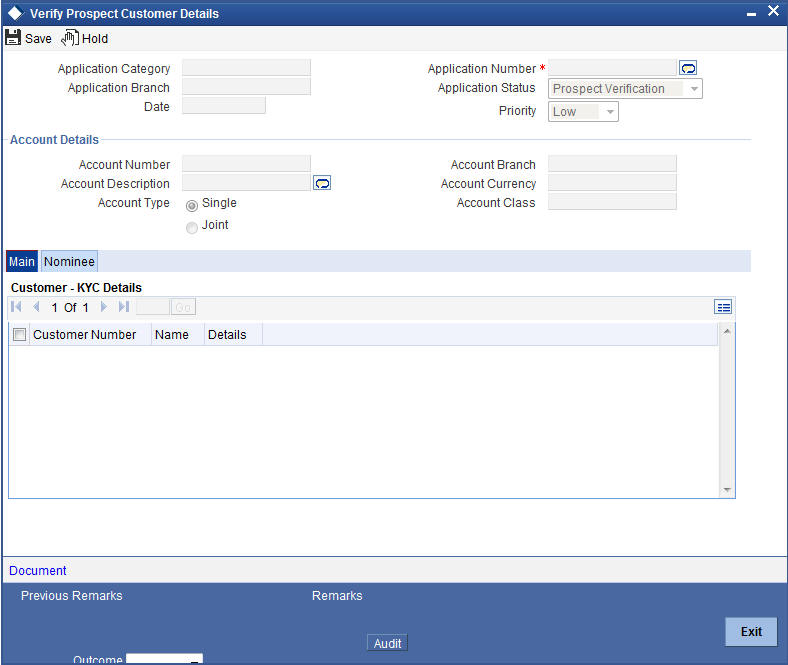Screen dimensions: 788x665
Task: Open the Application Status dropdown
Action: pos(625,88)
